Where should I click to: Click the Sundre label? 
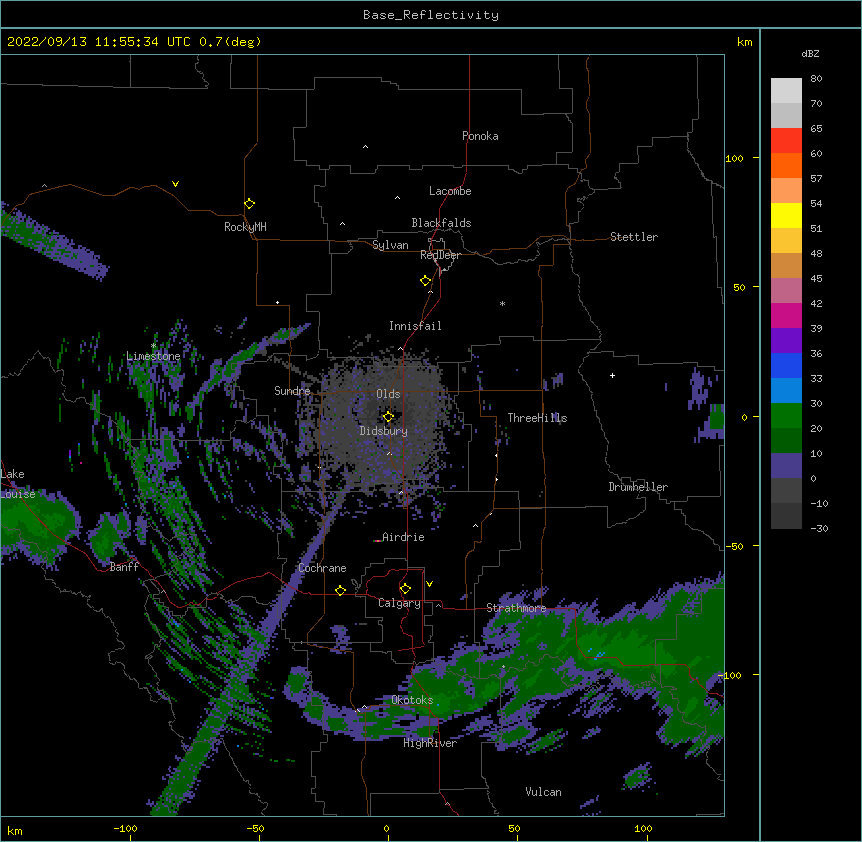pos(292,391)
